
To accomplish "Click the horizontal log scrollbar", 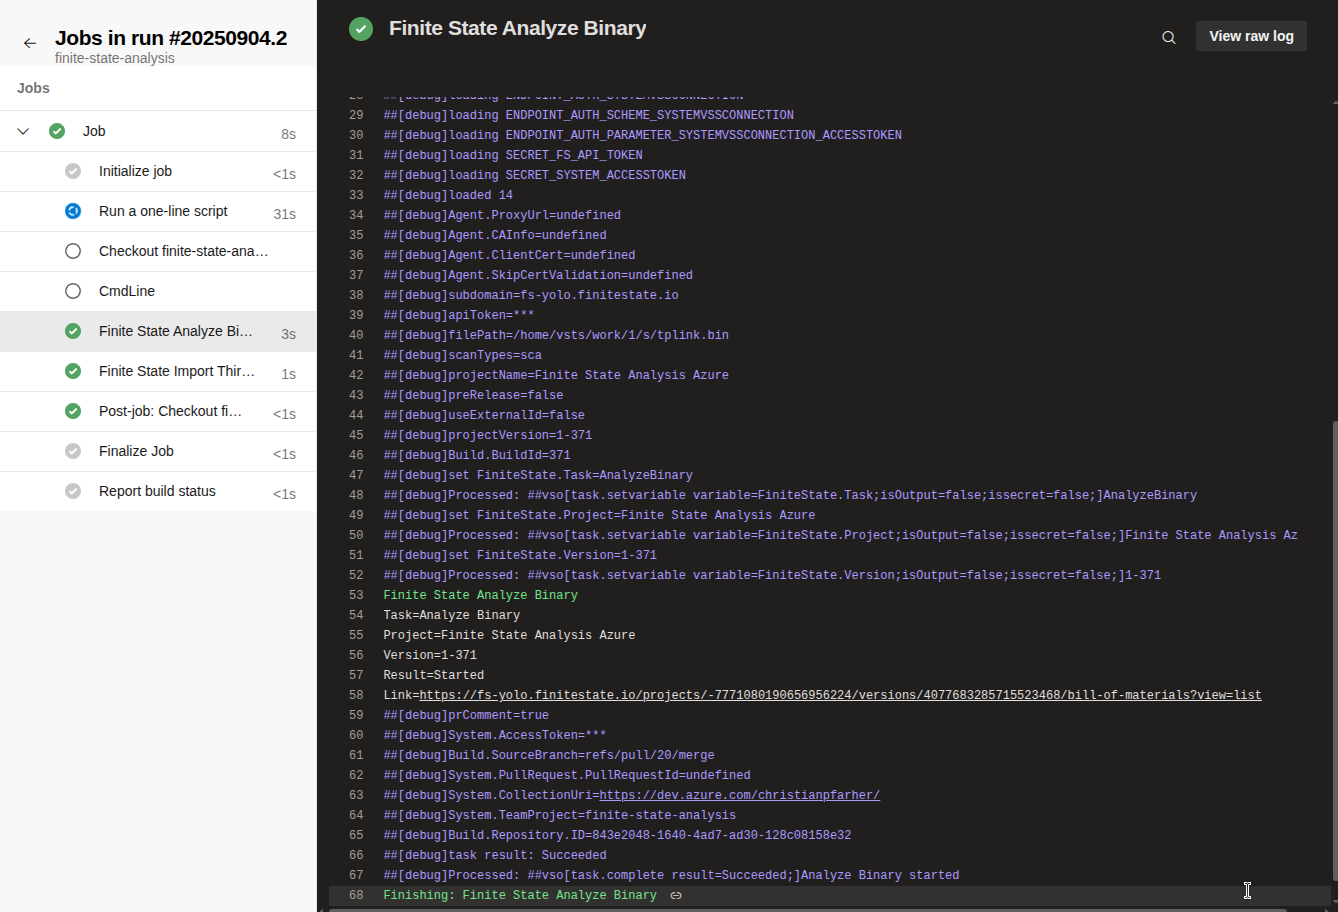I will pos(807,909).
